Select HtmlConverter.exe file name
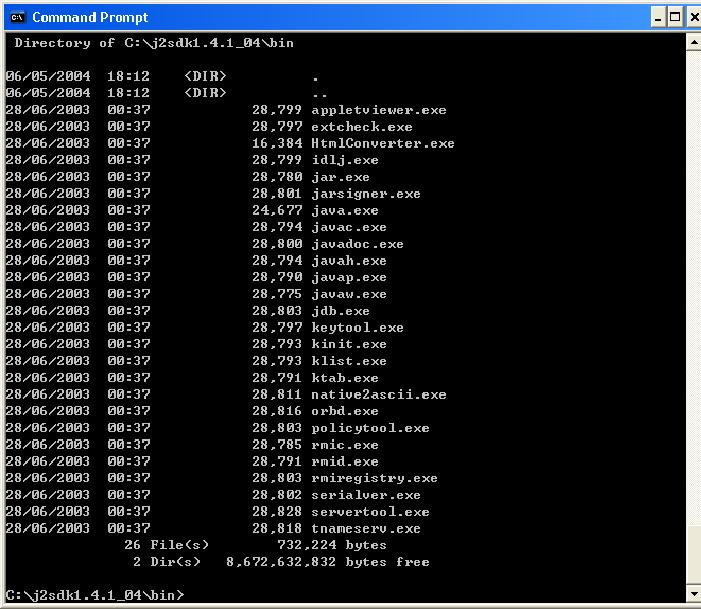The width and height of the screenshot is (701, 609). tap(383, 144)
